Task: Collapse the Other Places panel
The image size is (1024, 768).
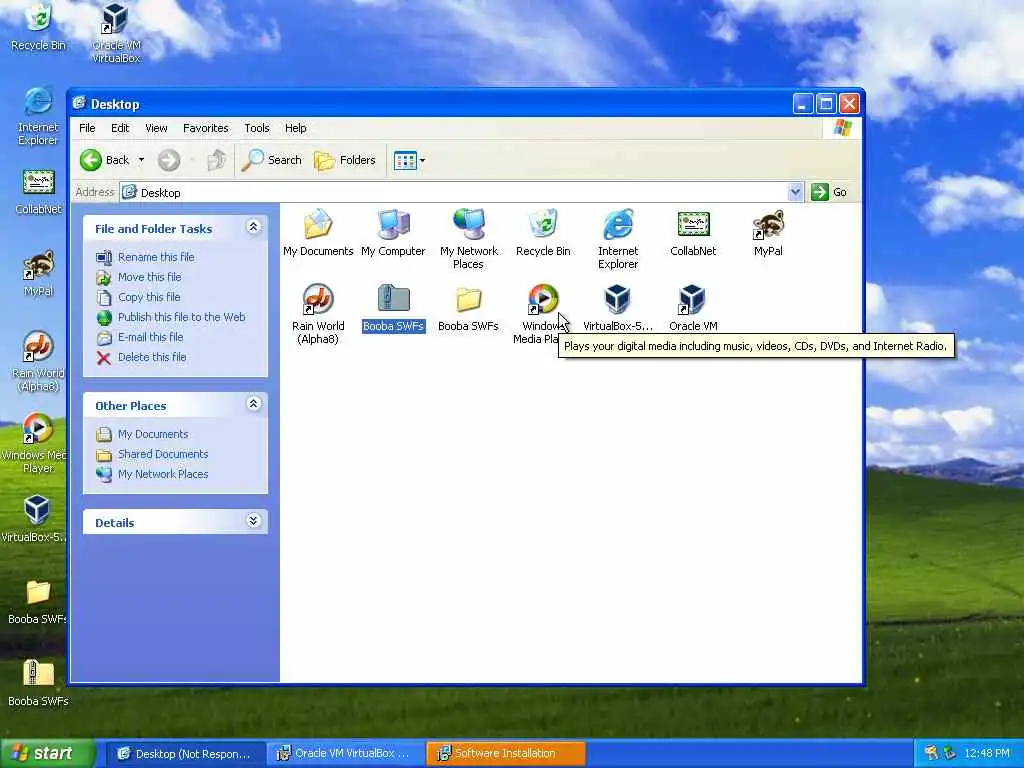Action: [253, 404]
